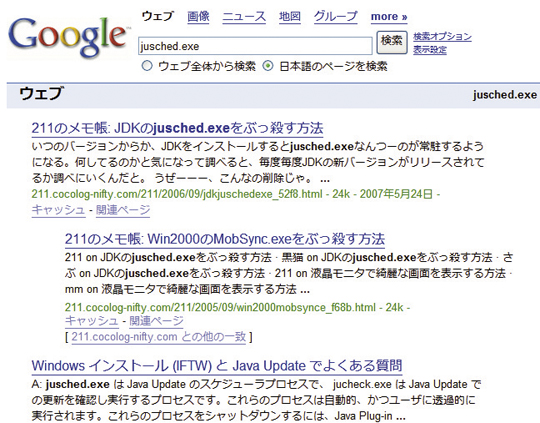This screenshot has width=540, height=423.
Task: Open 表示設定 link
Action: coord(430,50)
